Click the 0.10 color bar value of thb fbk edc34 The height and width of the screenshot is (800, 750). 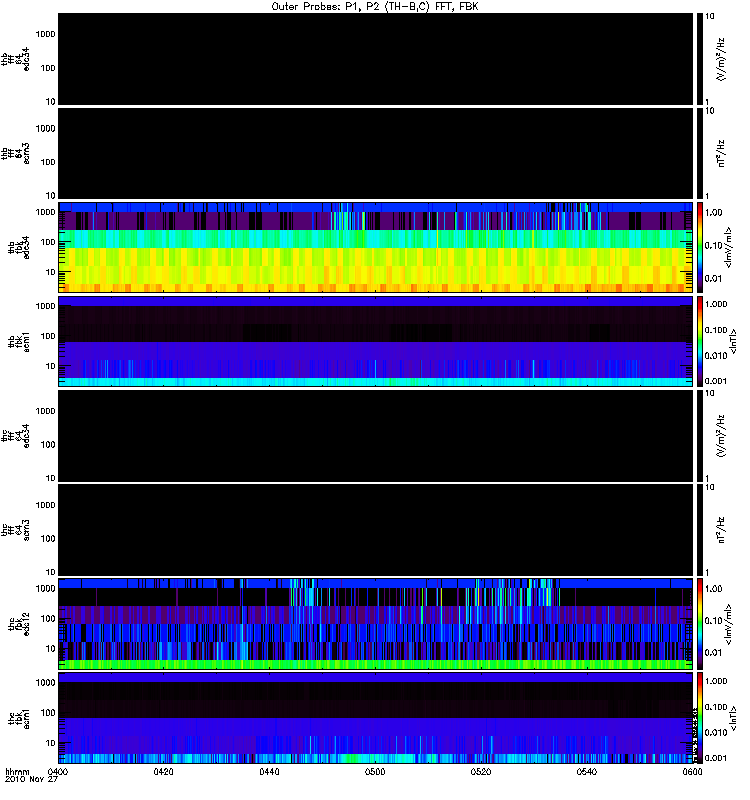[x=714, y=245]
